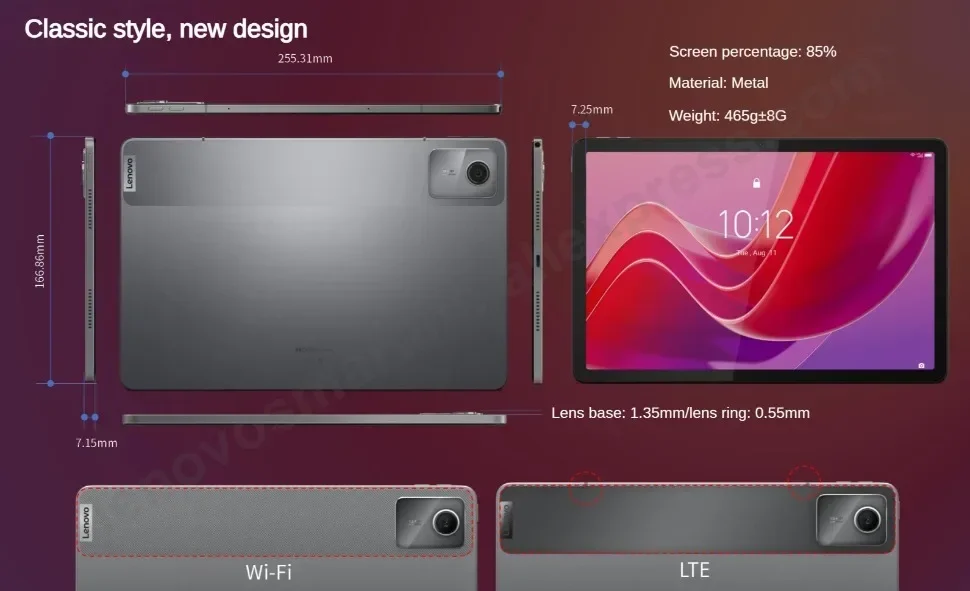The height and width of the screenshot is (591, 970).
Task: Click the 7.15mm thickness label
Action: click(x=97, y=443)
